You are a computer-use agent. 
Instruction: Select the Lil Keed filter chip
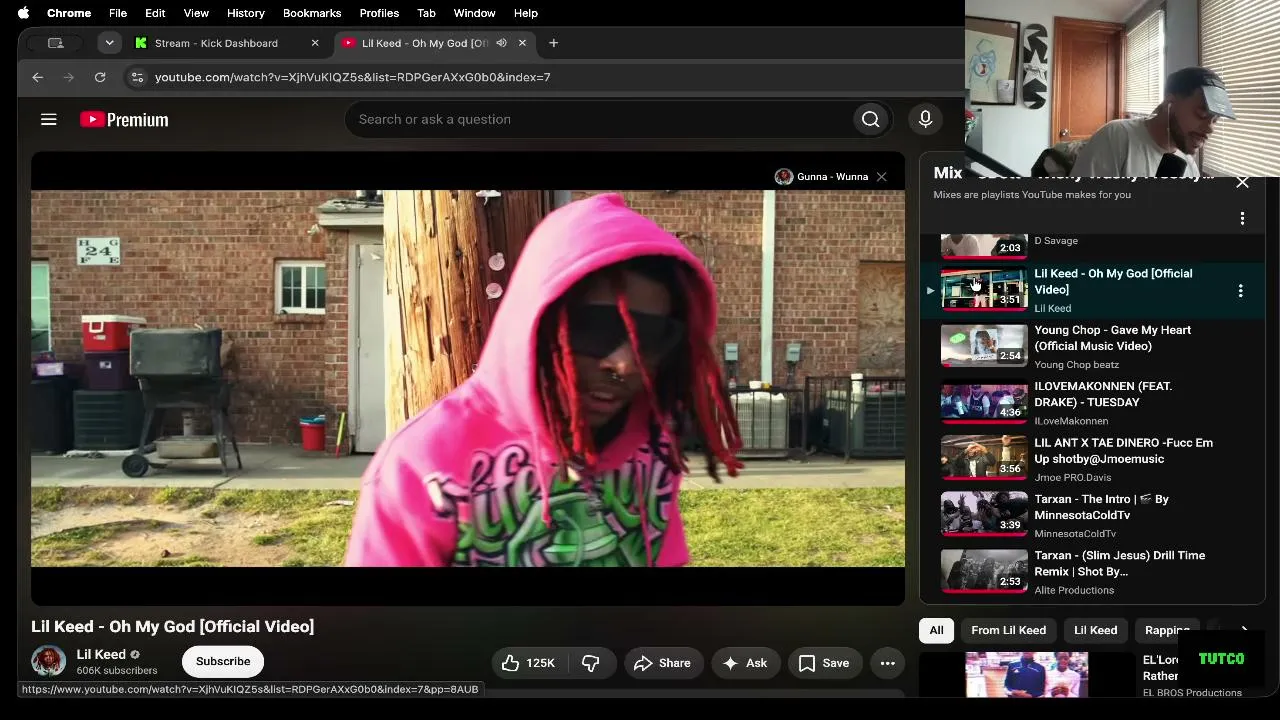1095,630
